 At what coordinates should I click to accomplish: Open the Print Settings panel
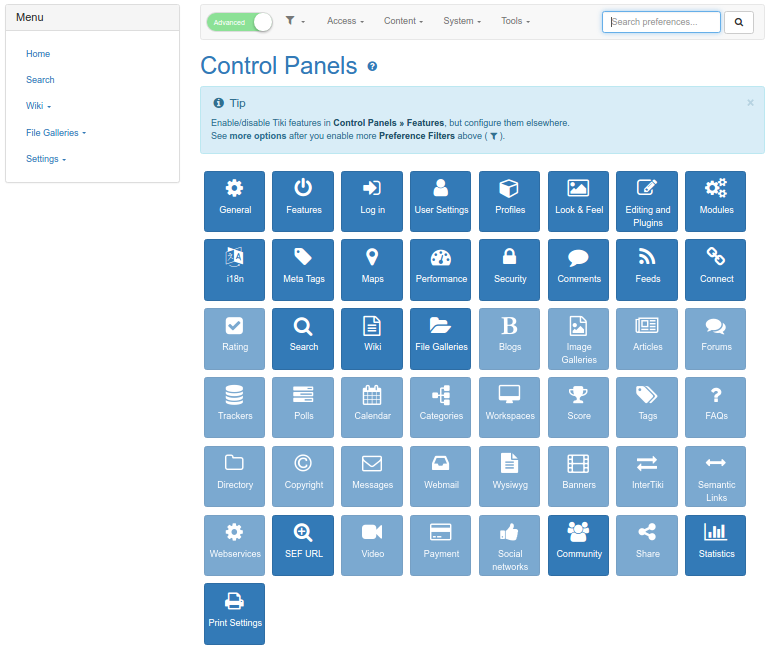(x=235, y=613)
